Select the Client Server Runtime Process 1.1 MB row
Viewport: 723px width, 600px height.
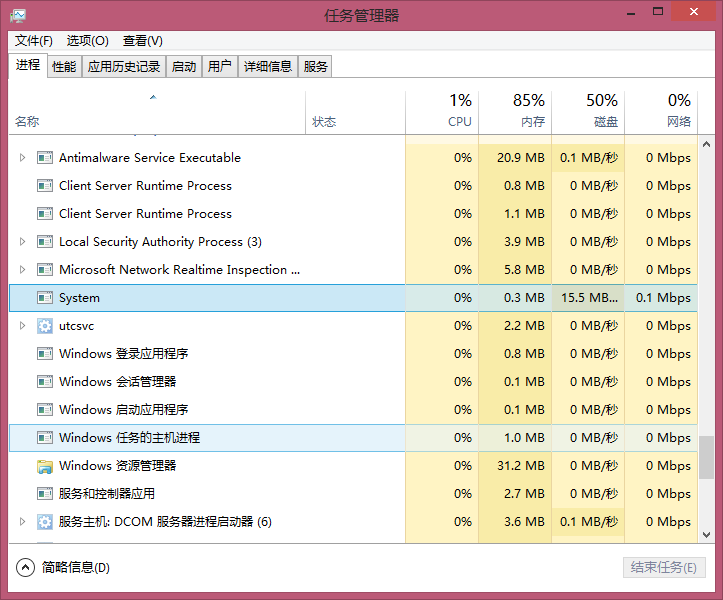click(353, 214)
